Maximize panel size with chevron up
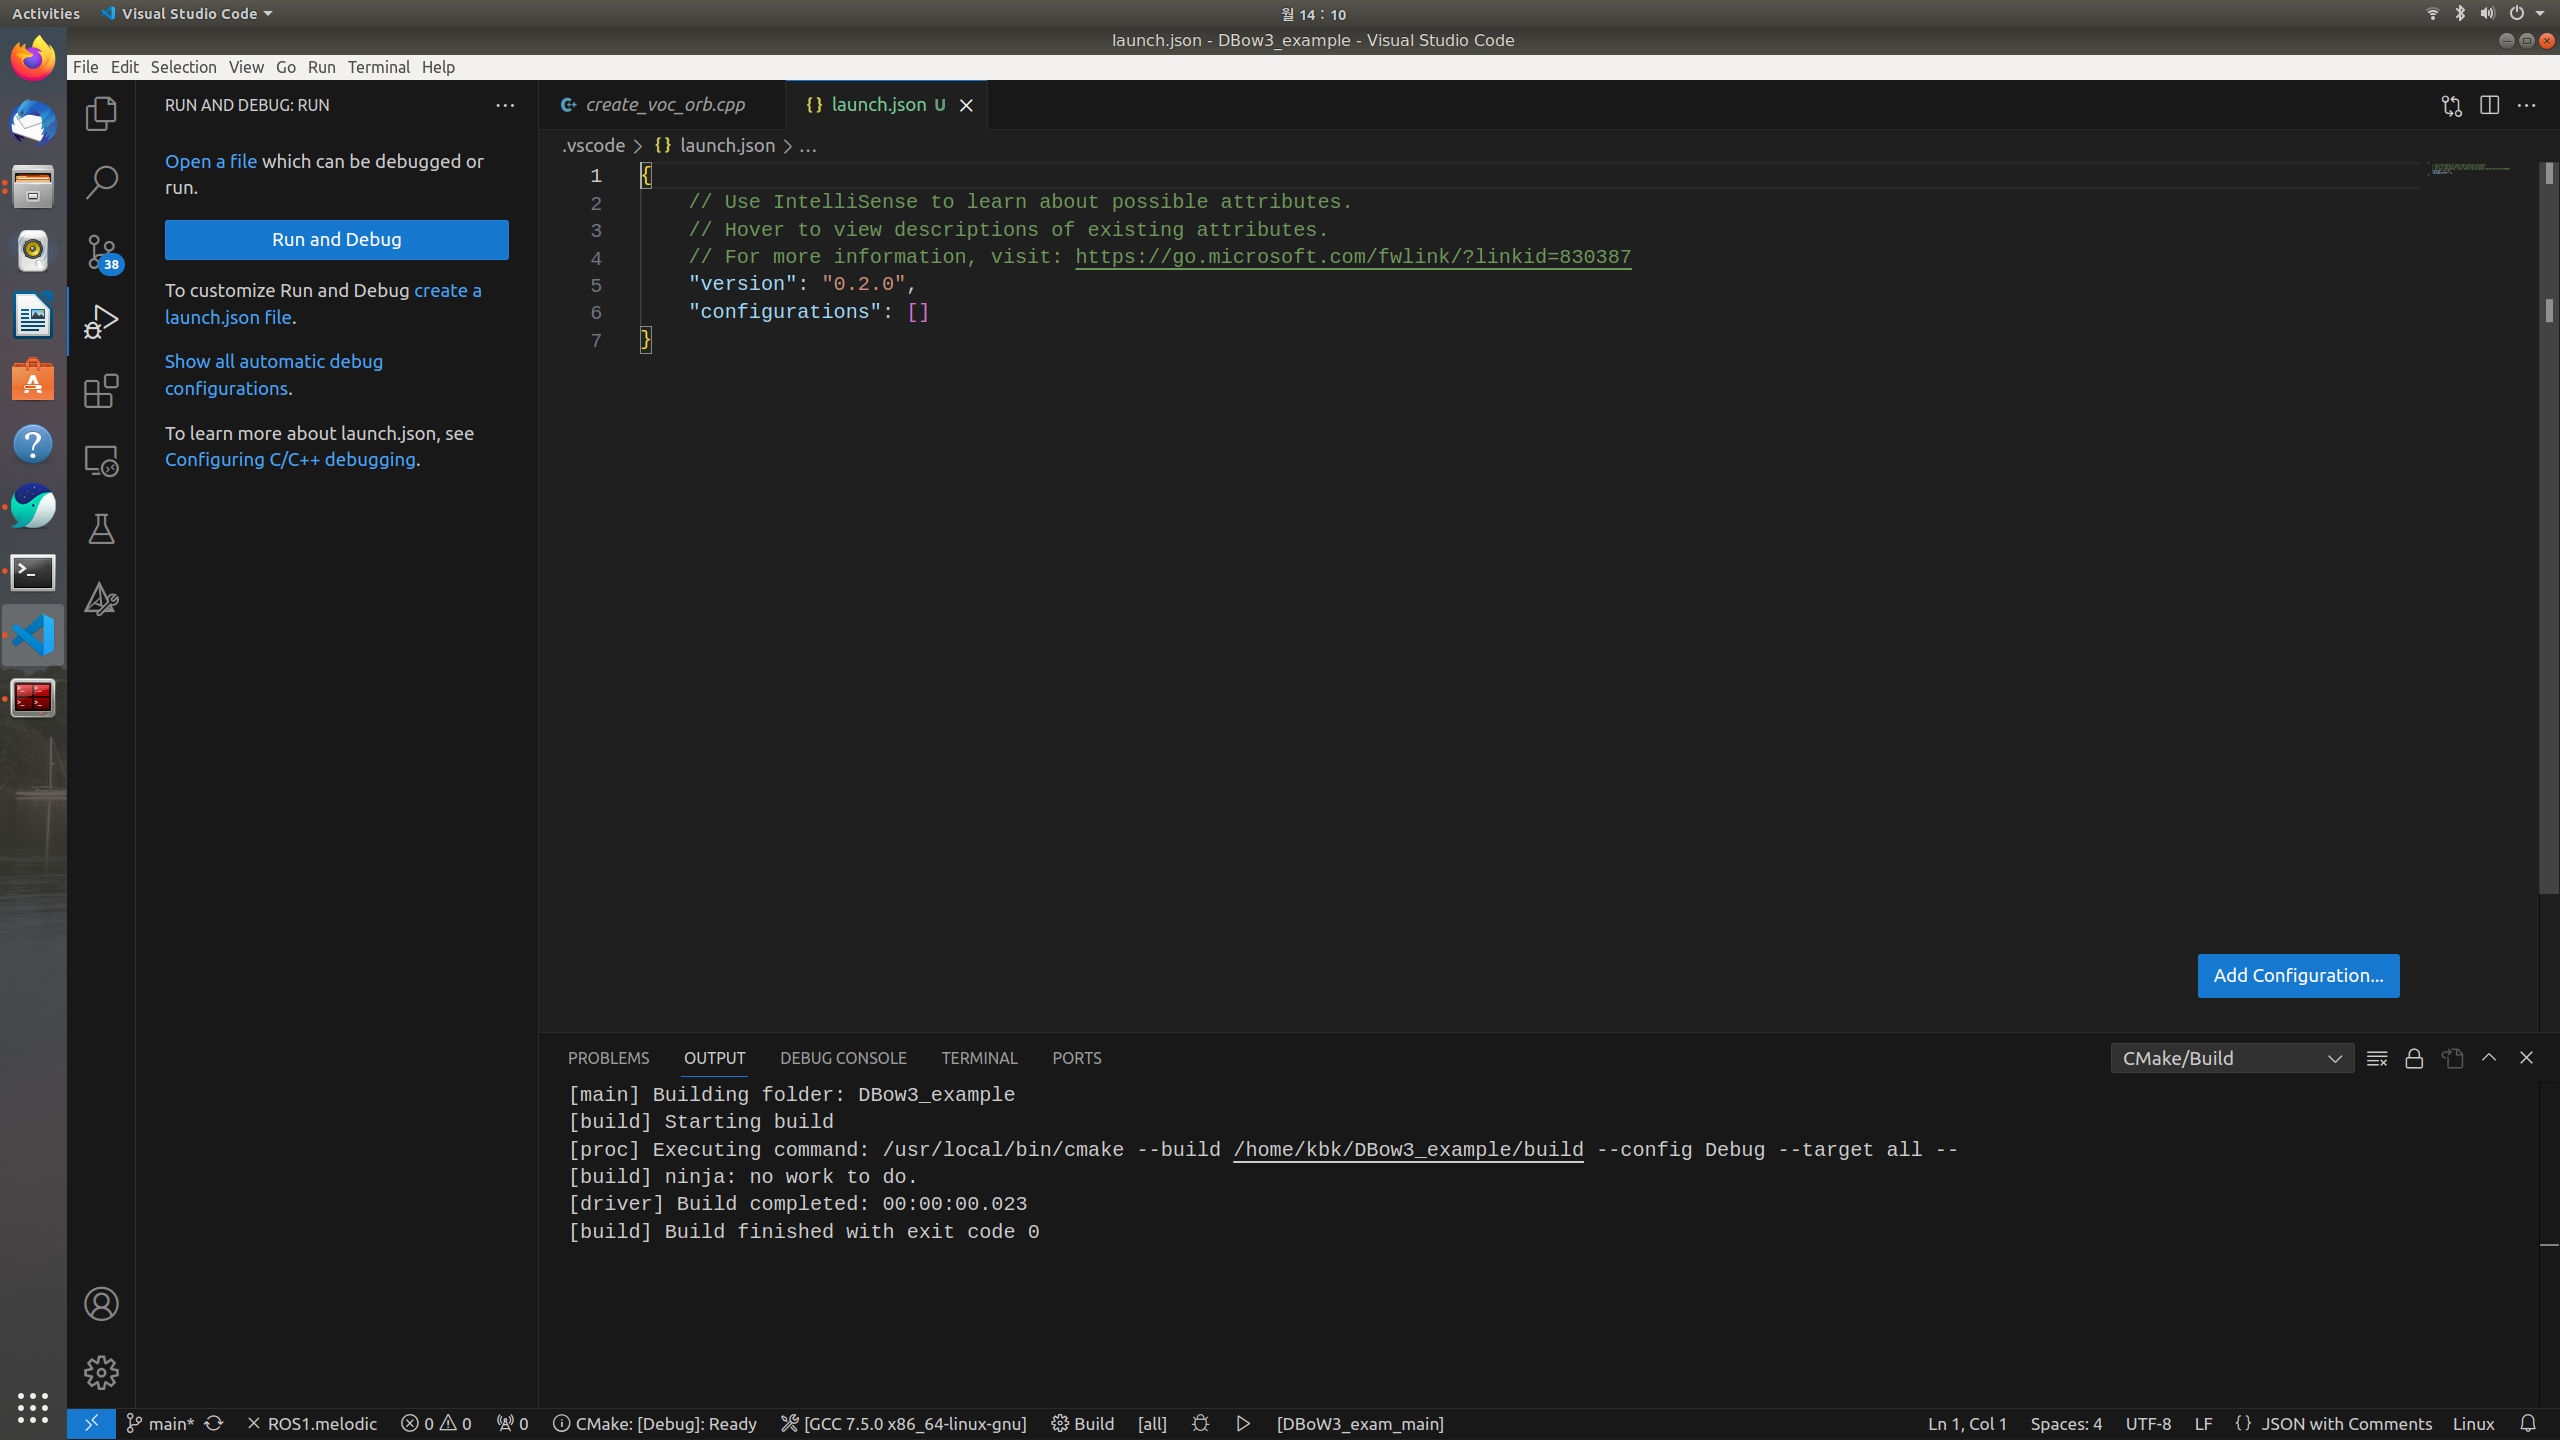The width and height of the screenshot is (2560, 1440). 2489,1058
